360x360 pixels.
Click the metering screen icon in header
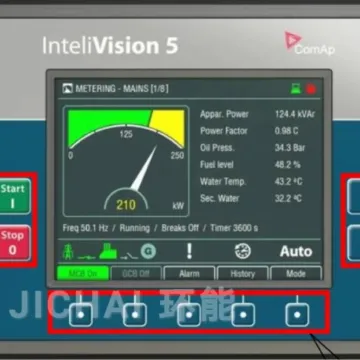[x=68, y=89]
